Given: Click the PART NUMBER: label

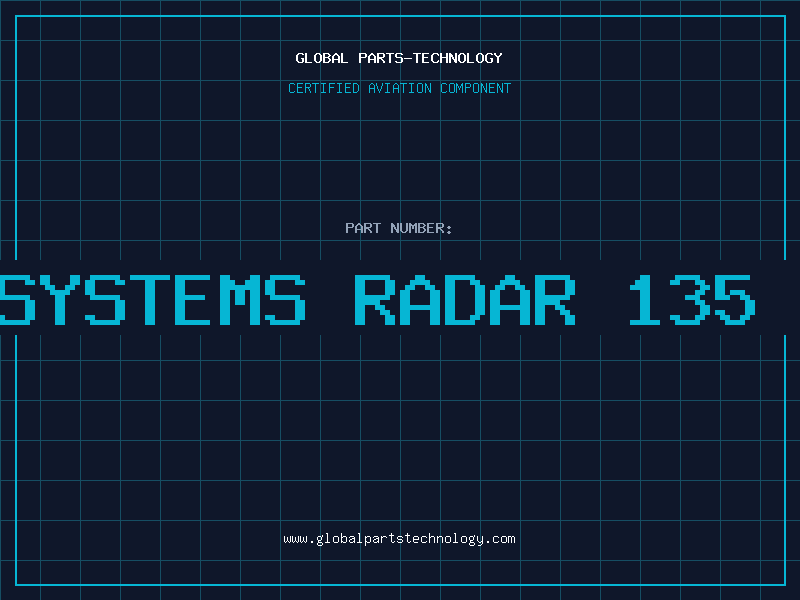Looking at the screenshot, I should 399,228.
